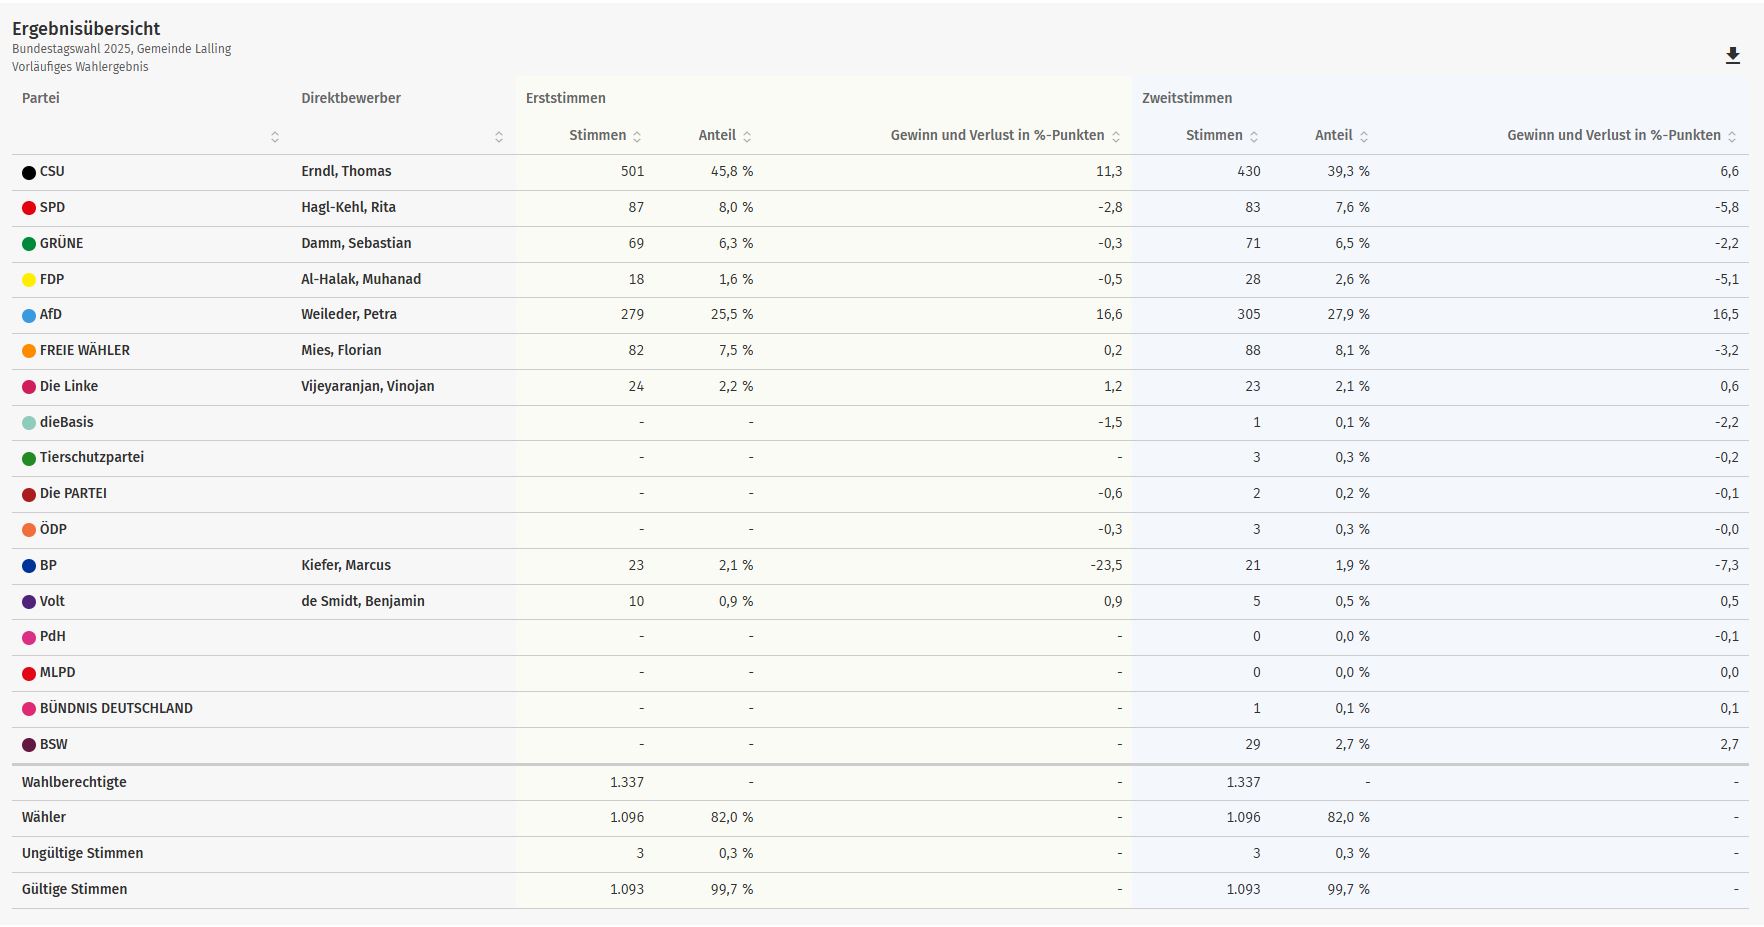Sort Erststimmen by Anteil
The height and width of the screenshot is (927, 1764).
747,136
